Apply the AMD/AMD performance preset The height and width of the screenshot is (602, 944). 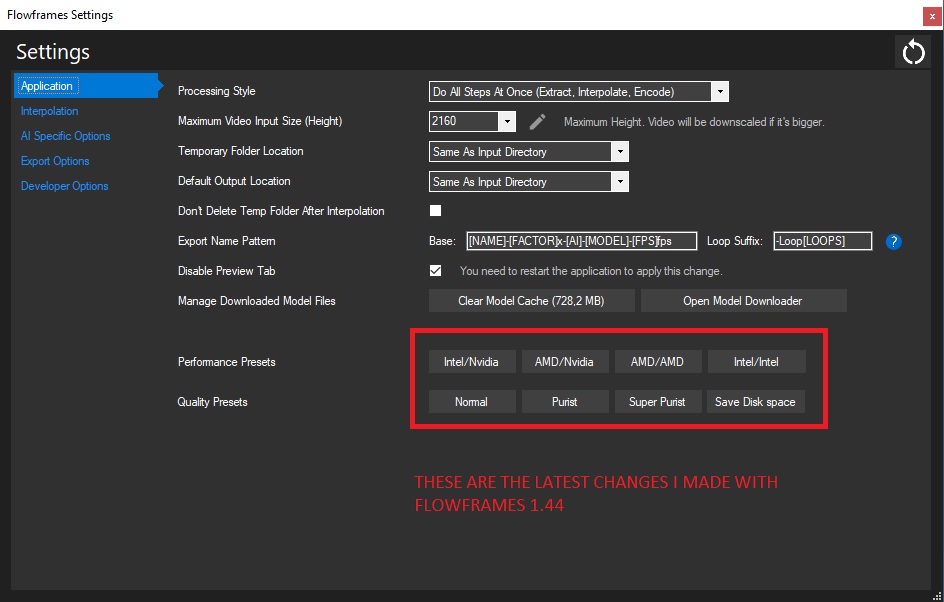click(x=657, y=361)
